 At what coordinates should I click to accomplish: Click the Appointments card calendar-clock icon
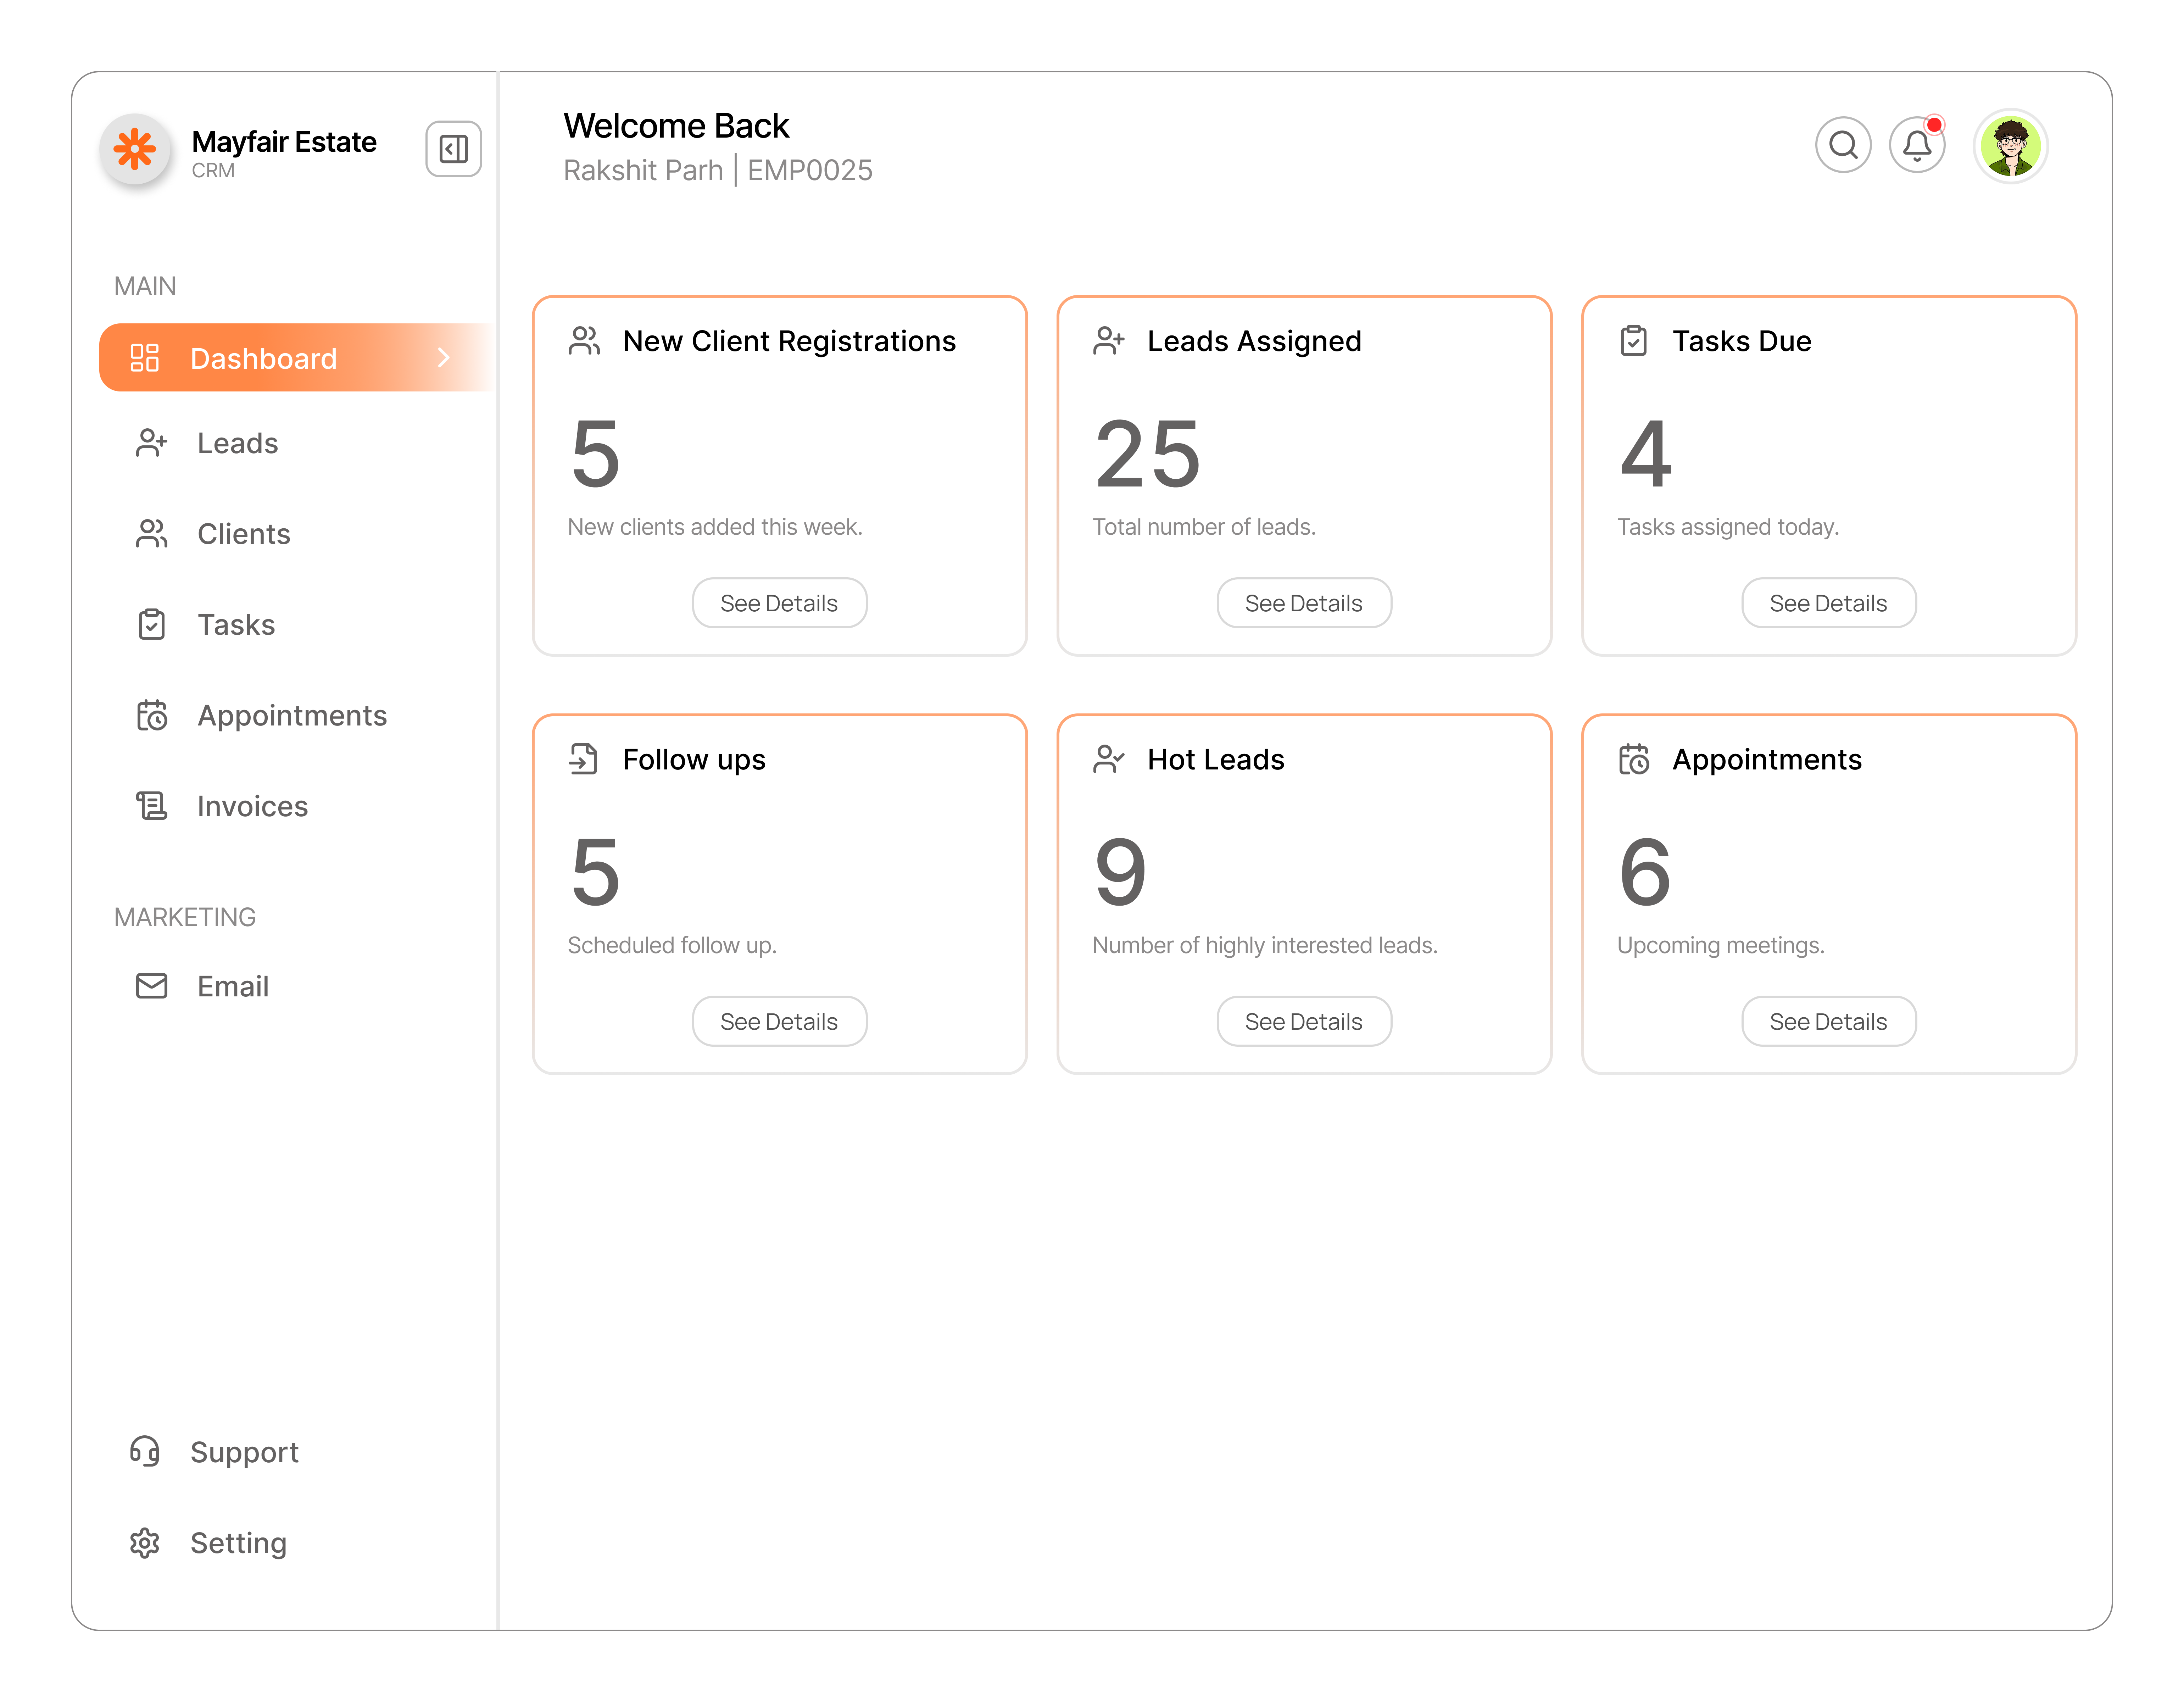tap(1634, 759)
